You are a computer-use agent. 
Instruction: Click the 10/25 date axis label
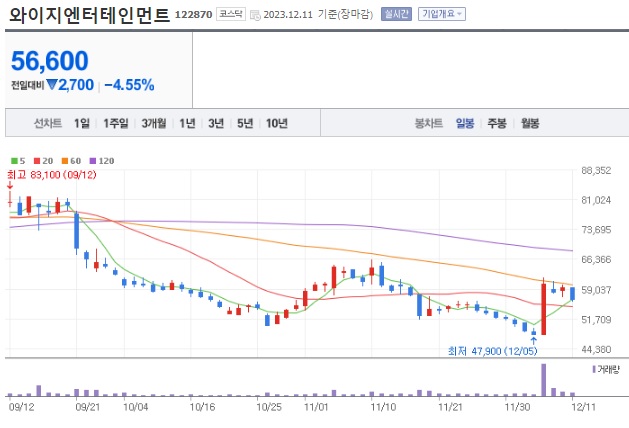click(269, 407)
